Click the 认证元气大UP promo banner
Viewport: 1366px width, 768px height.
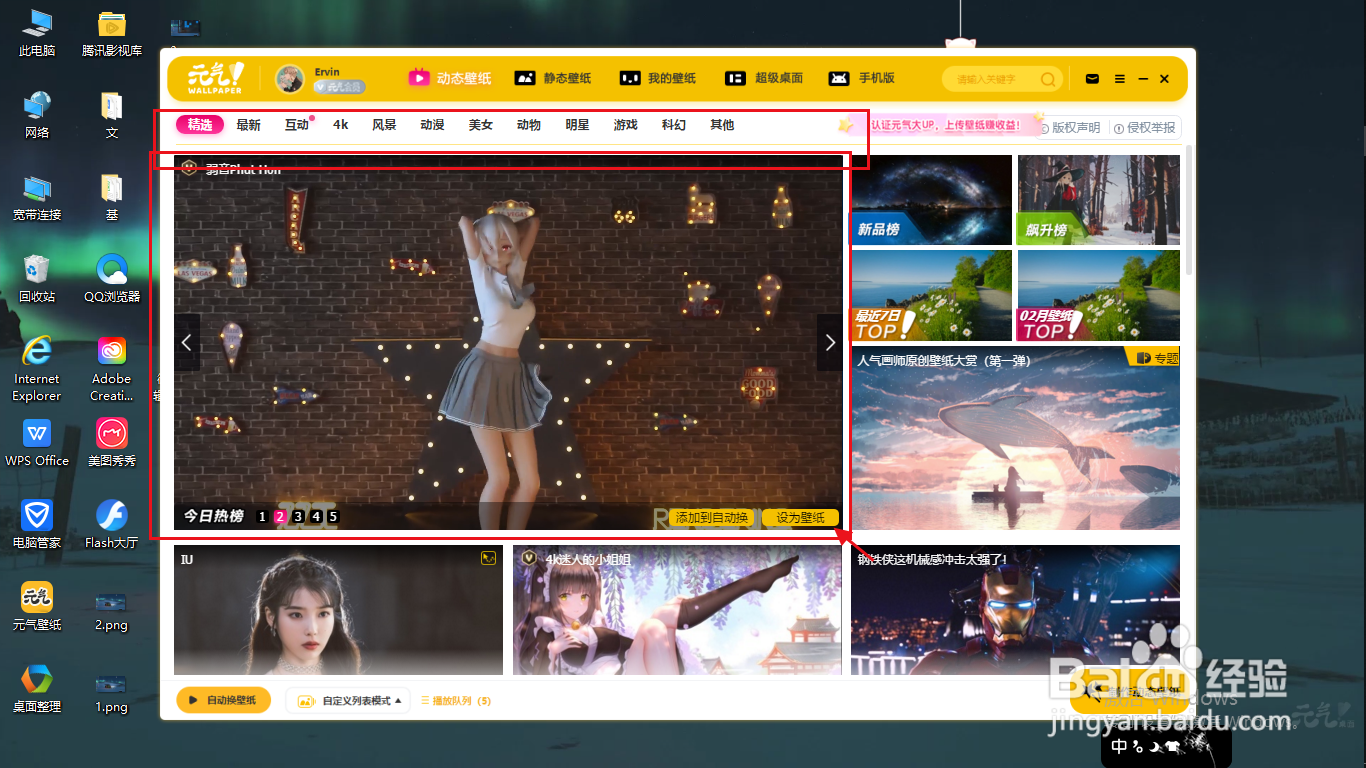click(940, 125)
